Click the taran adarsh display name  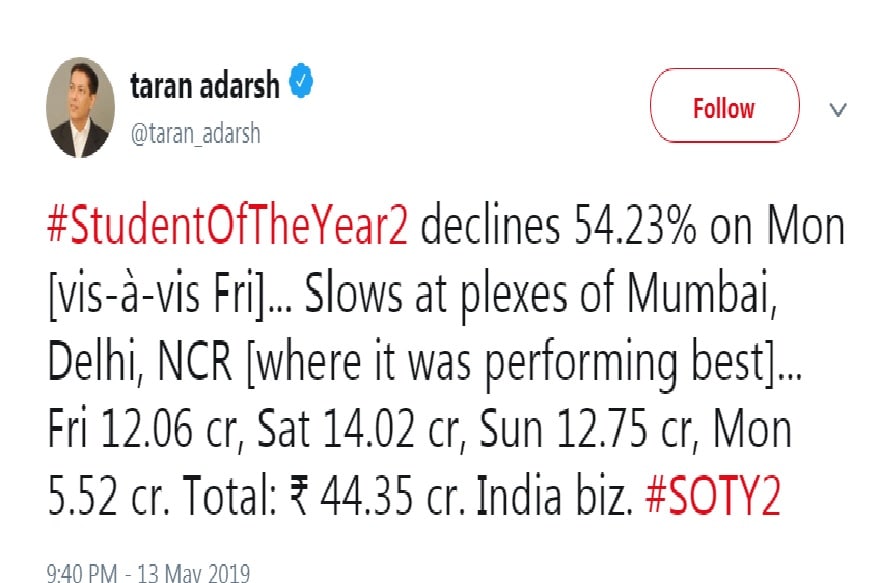(205, 85)
